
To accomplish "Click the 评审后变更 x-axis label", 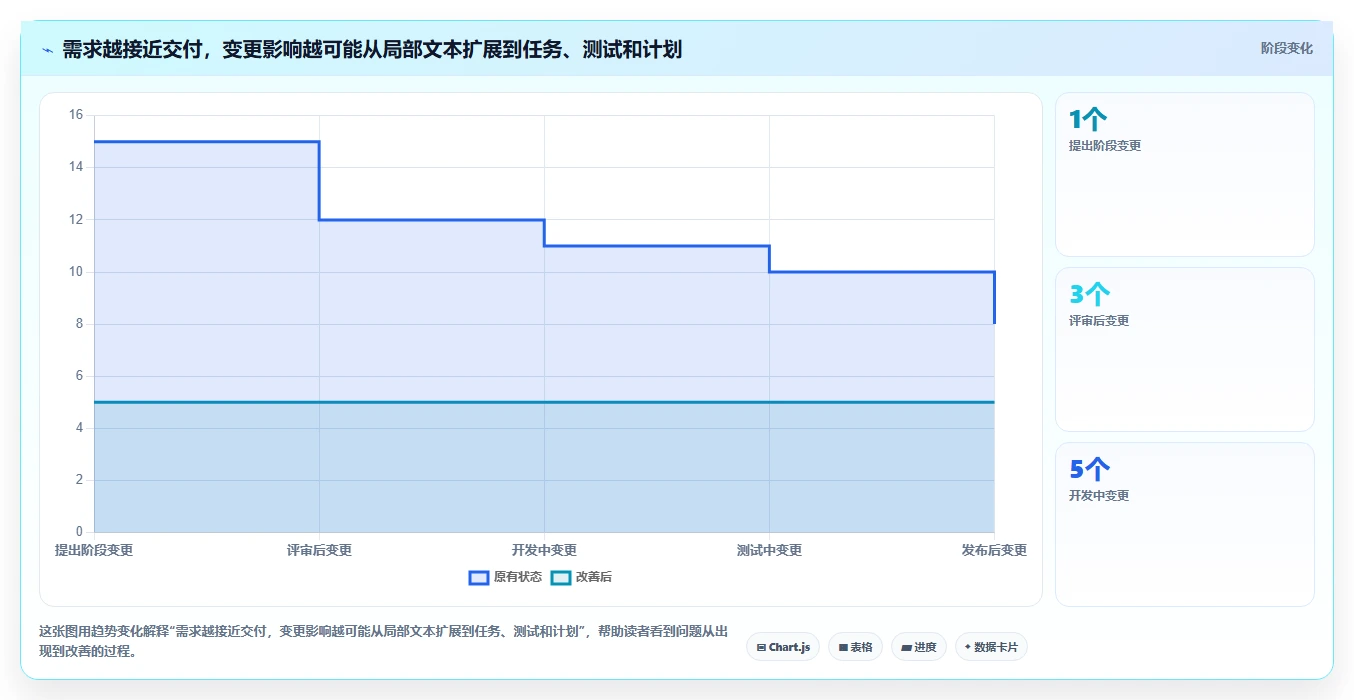I will coord(319,550).
